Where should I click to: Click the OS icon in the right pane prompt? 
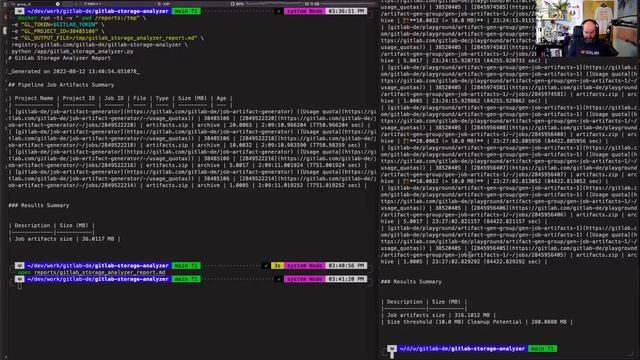[391, 349]
